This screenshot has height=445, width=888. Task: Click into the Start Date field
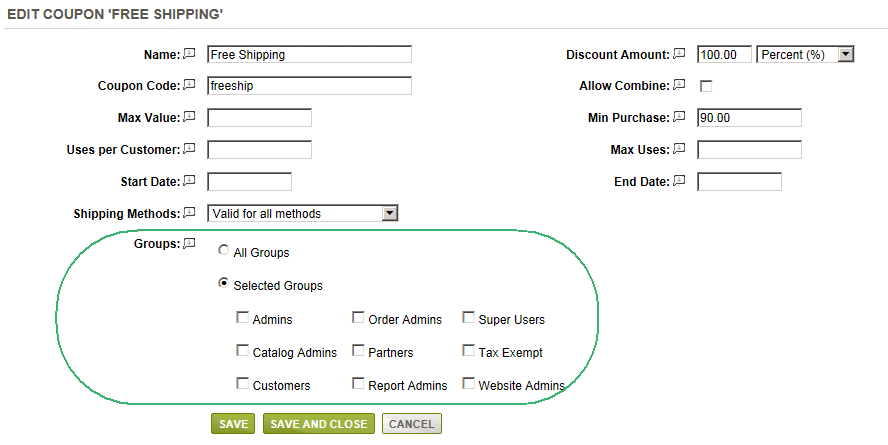249,182
